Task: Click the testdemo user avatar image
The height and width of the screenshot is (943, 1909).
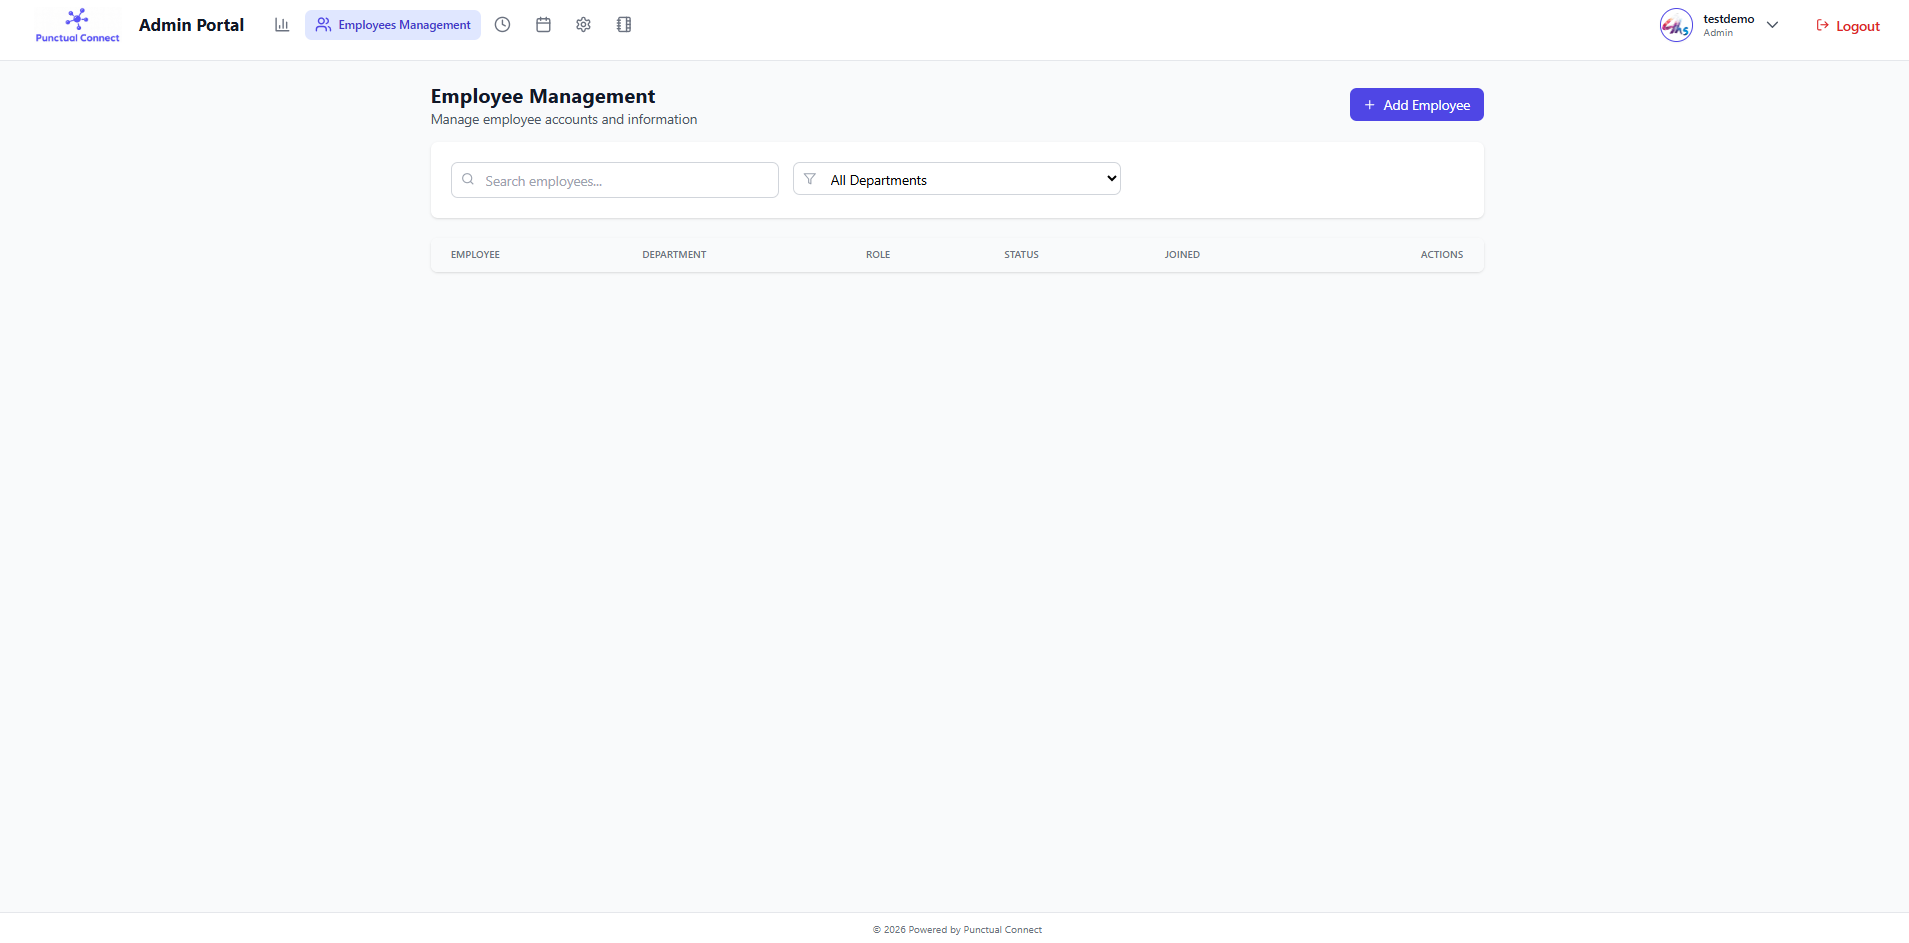Action: pyautogui.click(x=1675, y=25)
